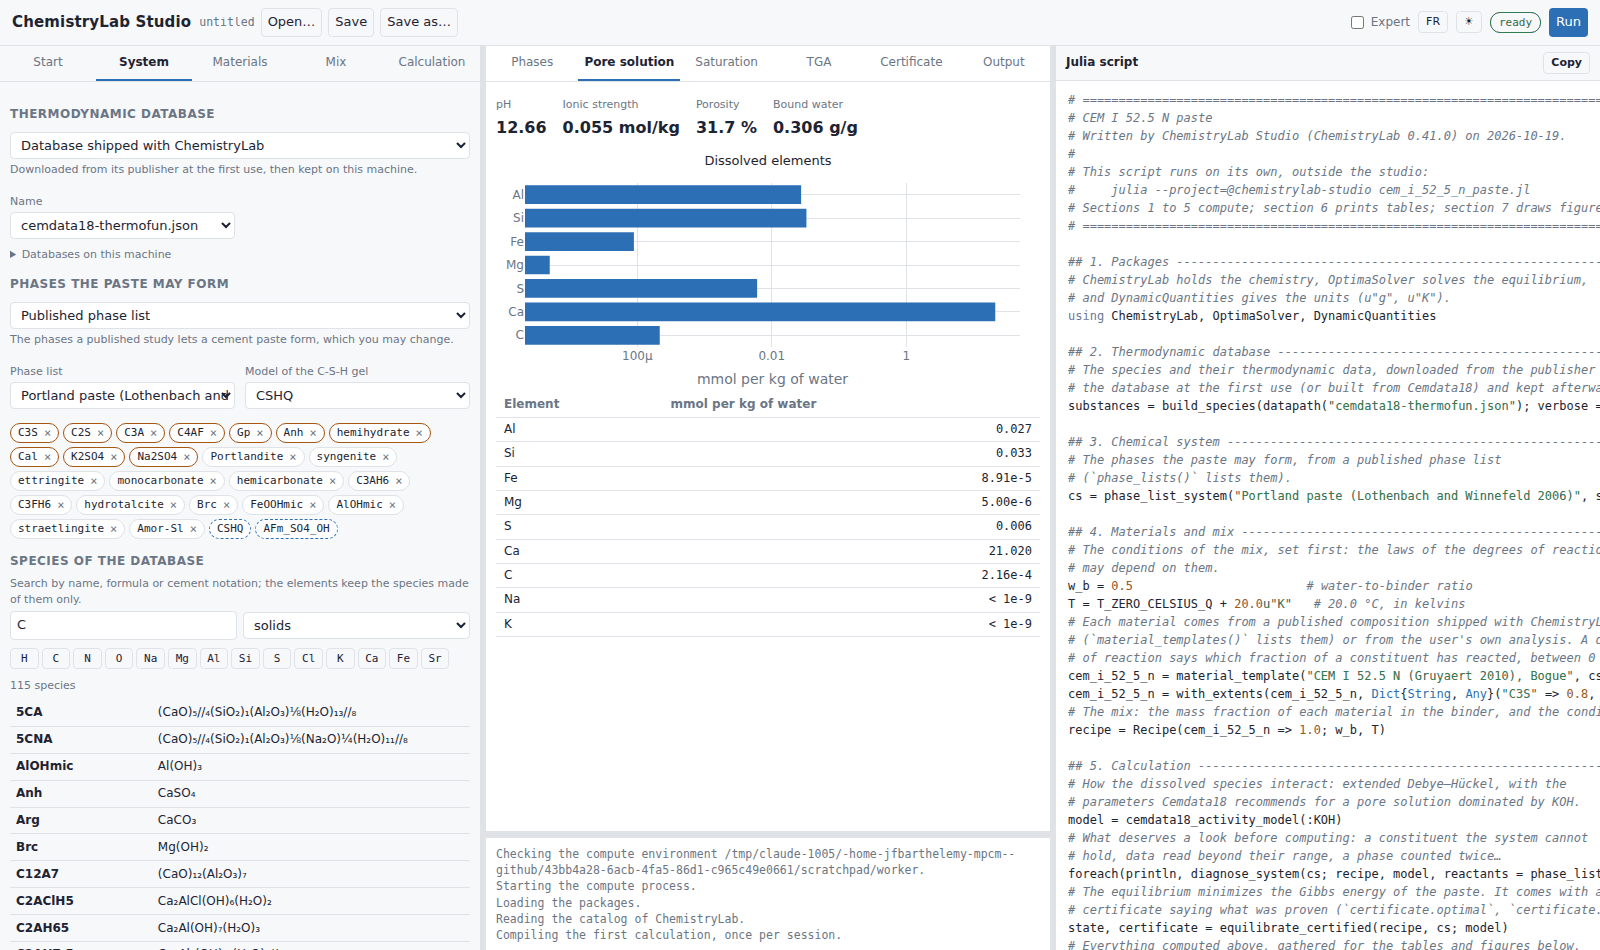Click the Ca bar in the chart

pos(760,312)
